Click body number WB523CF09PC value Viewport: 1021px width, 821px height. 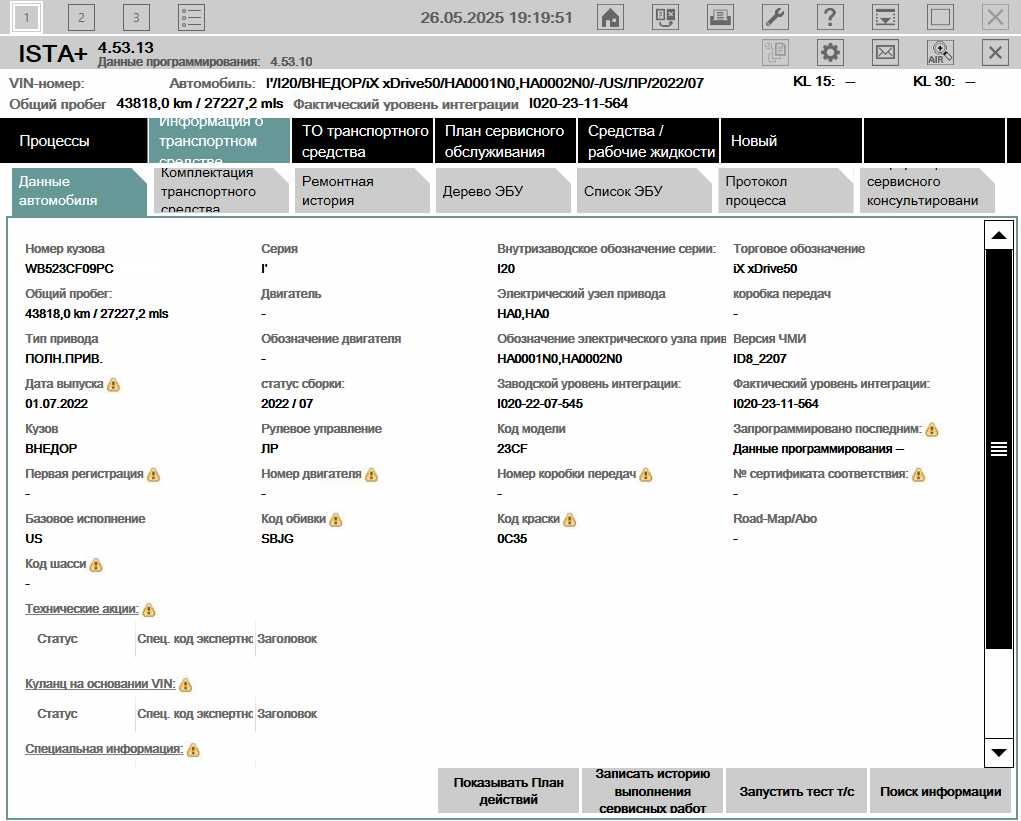(x=70, y=269)
